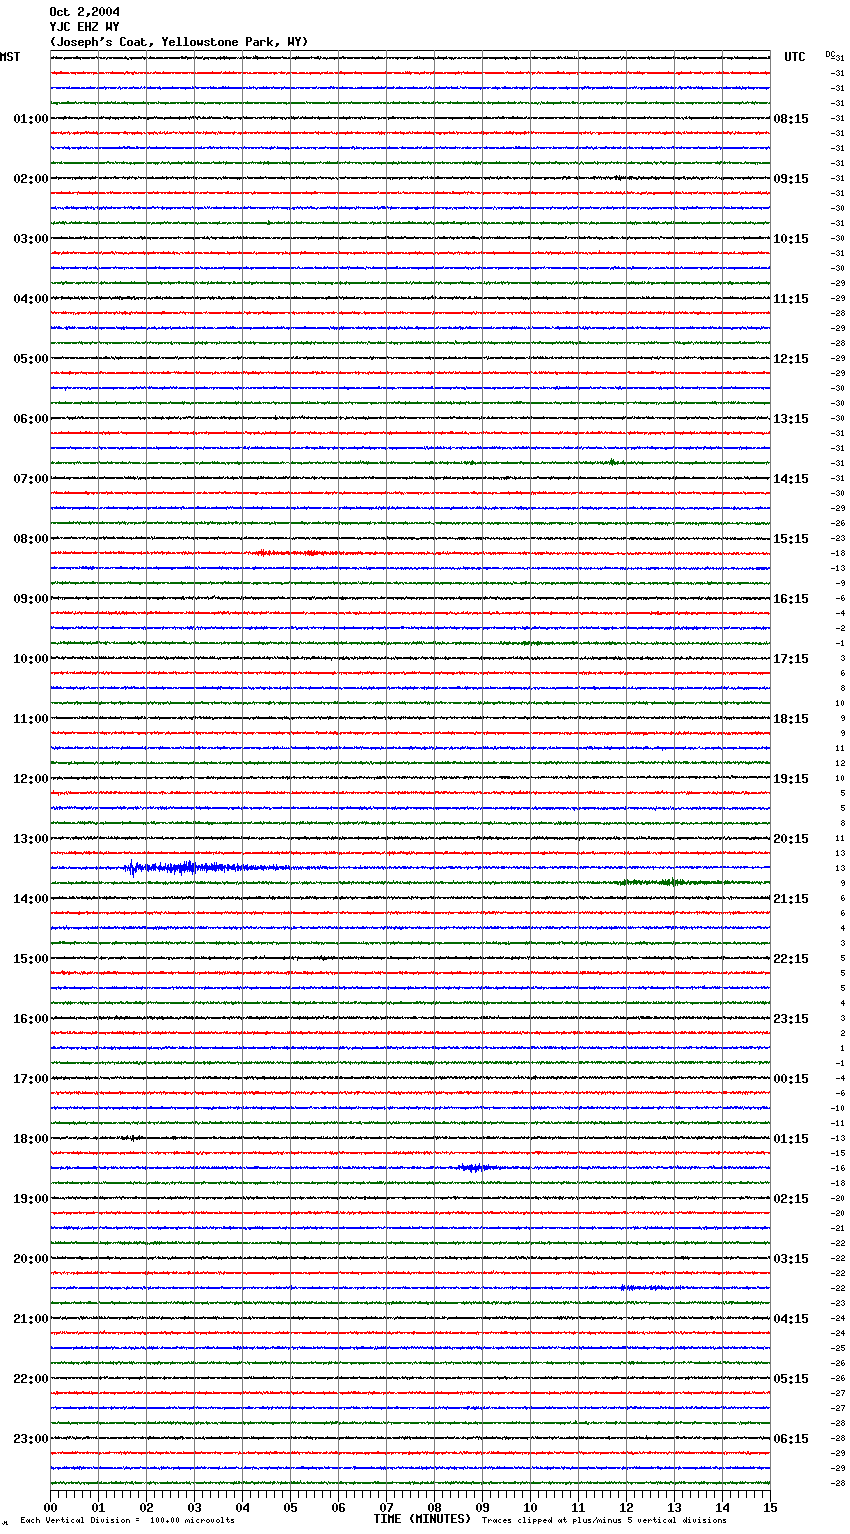Click the "TIME (MINUTES)" axis title
The width and height of the screenshot is (850, 1534).
[422, 1519]
